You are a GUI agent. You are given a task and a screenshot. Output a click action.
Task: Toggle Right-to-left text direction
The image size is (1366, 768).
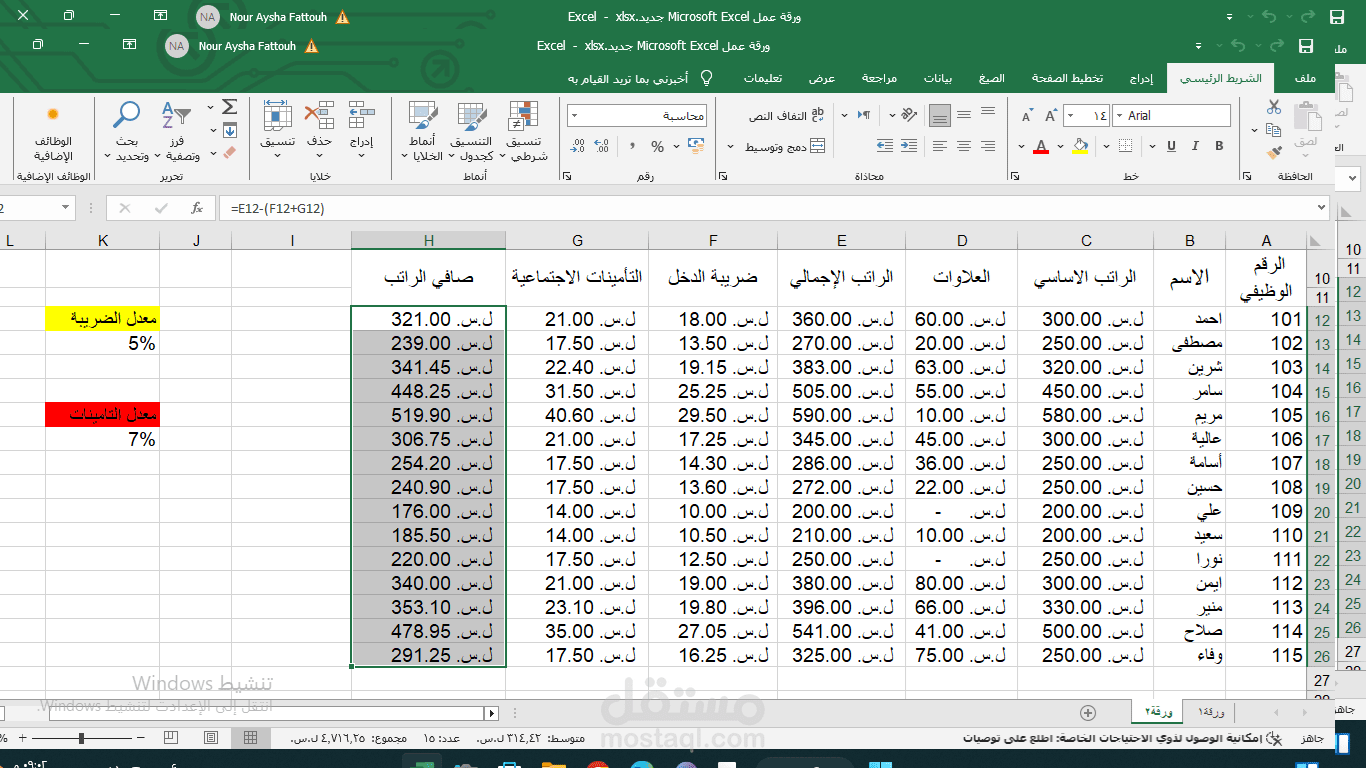[x=864, y=116]
